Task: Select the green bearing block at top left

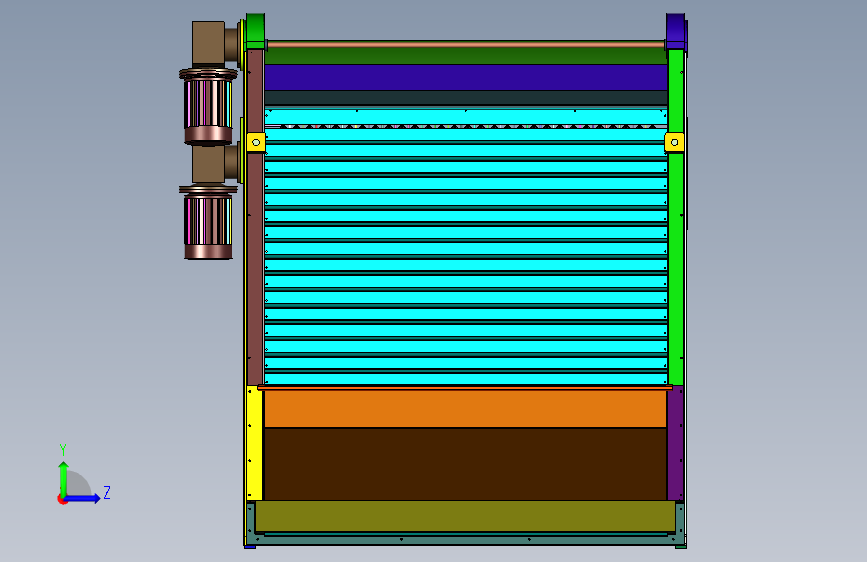Action: pos(255,31)
